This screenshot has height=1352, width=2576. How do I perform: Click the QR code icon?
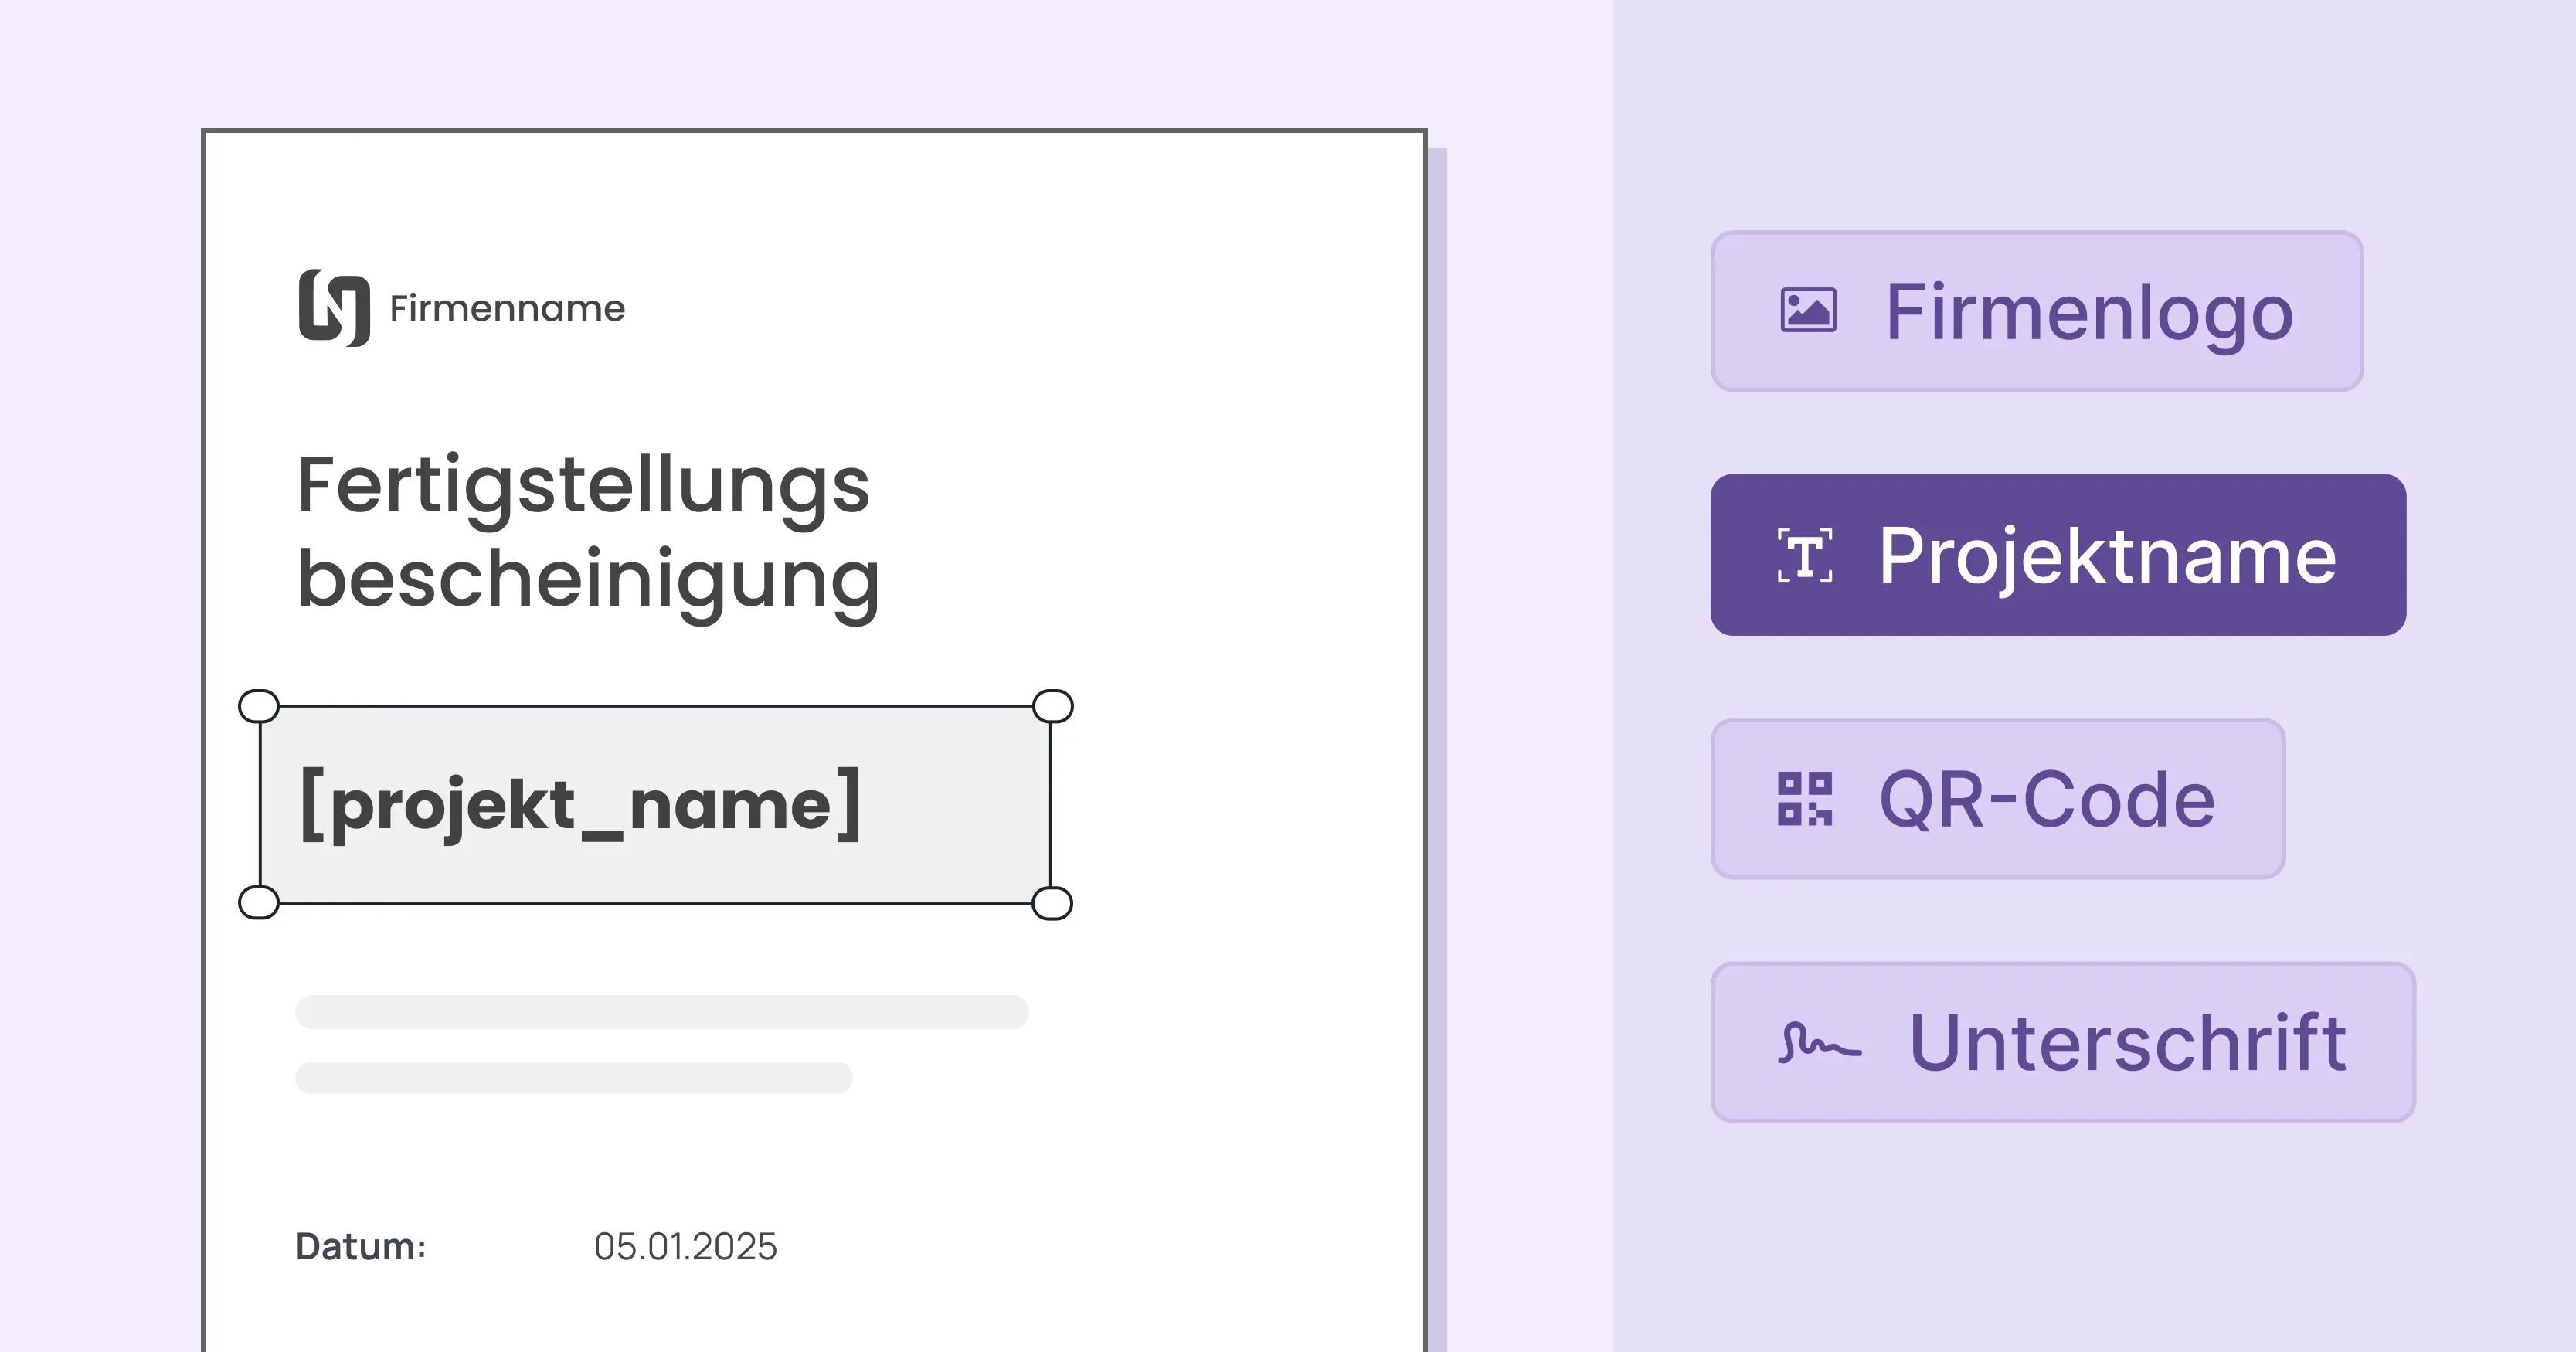[1805, 799]
